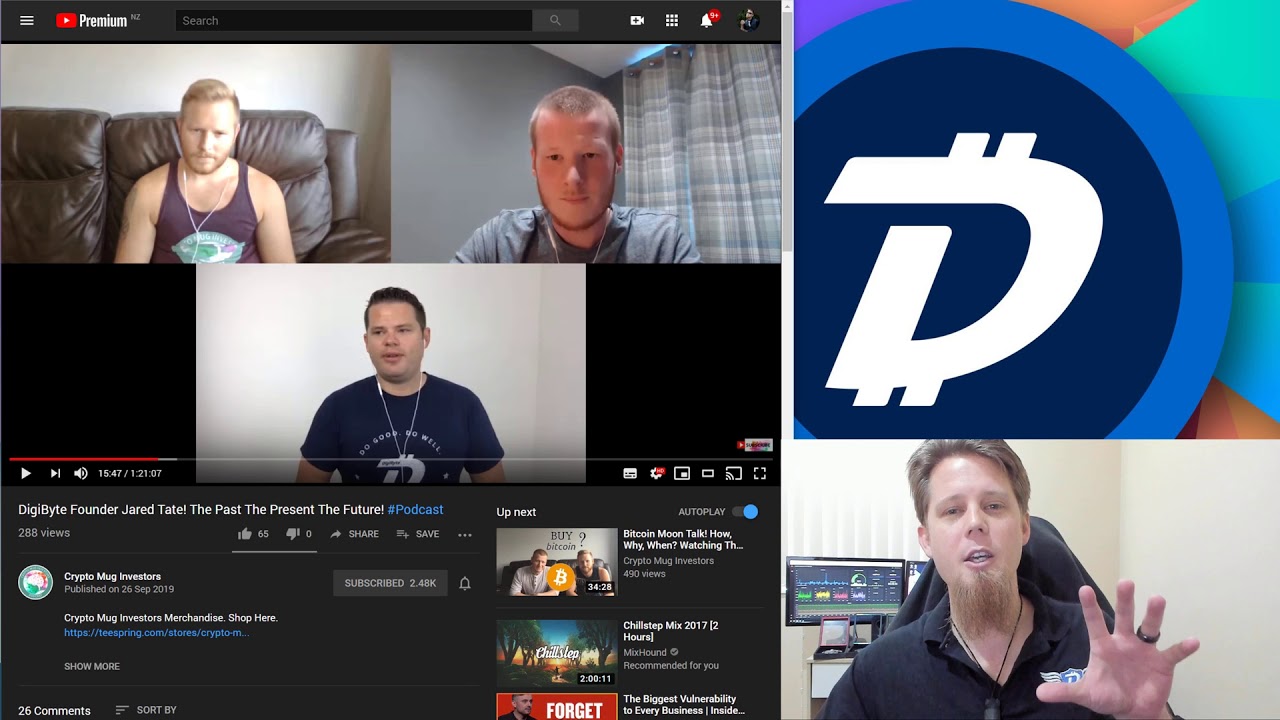Mute the video volume speaker

[81, 473]
